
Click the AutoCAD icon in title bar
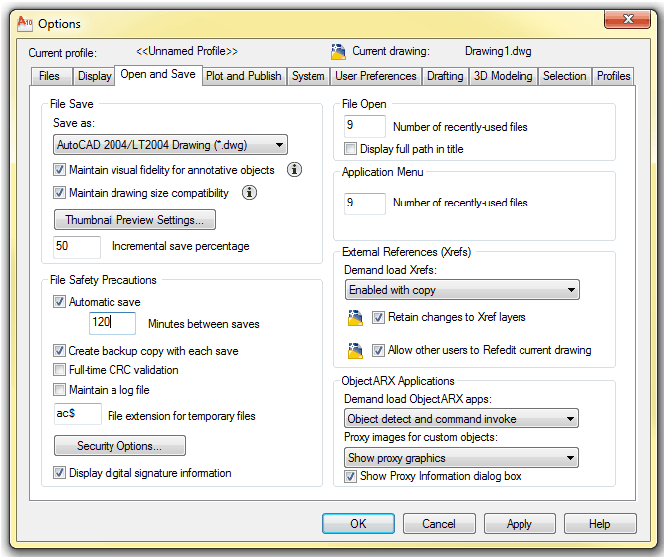point(27,23)
